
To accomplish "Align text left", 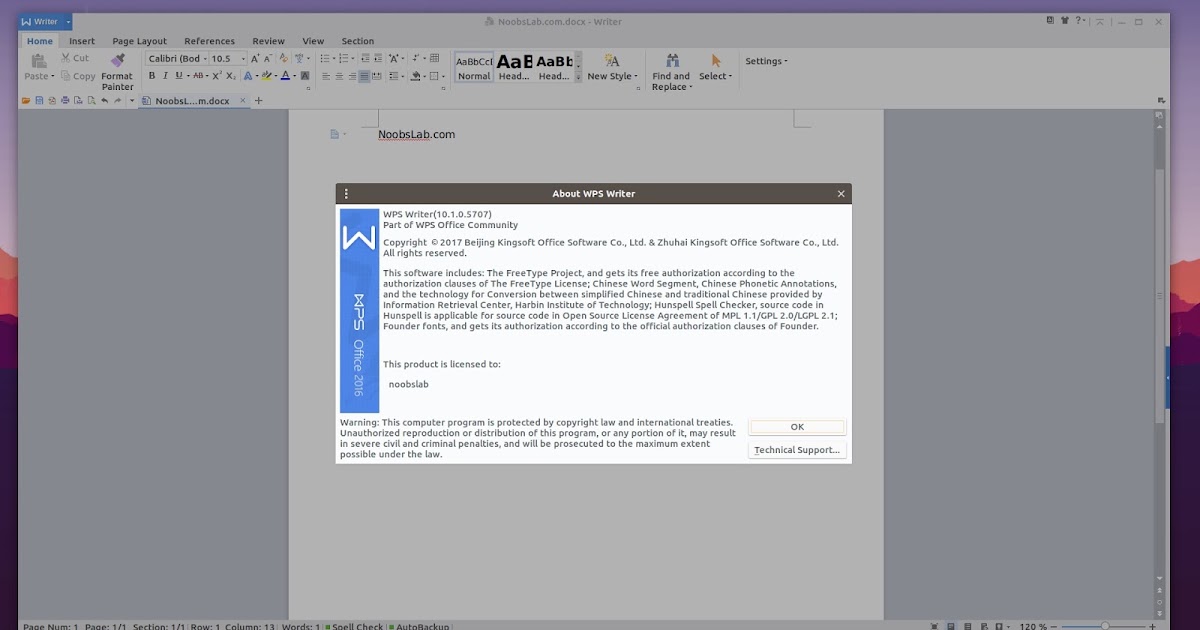I will click(x=325, y=76).
